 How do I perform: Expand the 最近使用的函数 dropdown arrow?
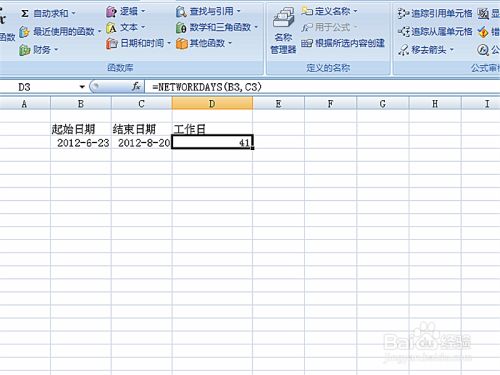coord(99,32)
